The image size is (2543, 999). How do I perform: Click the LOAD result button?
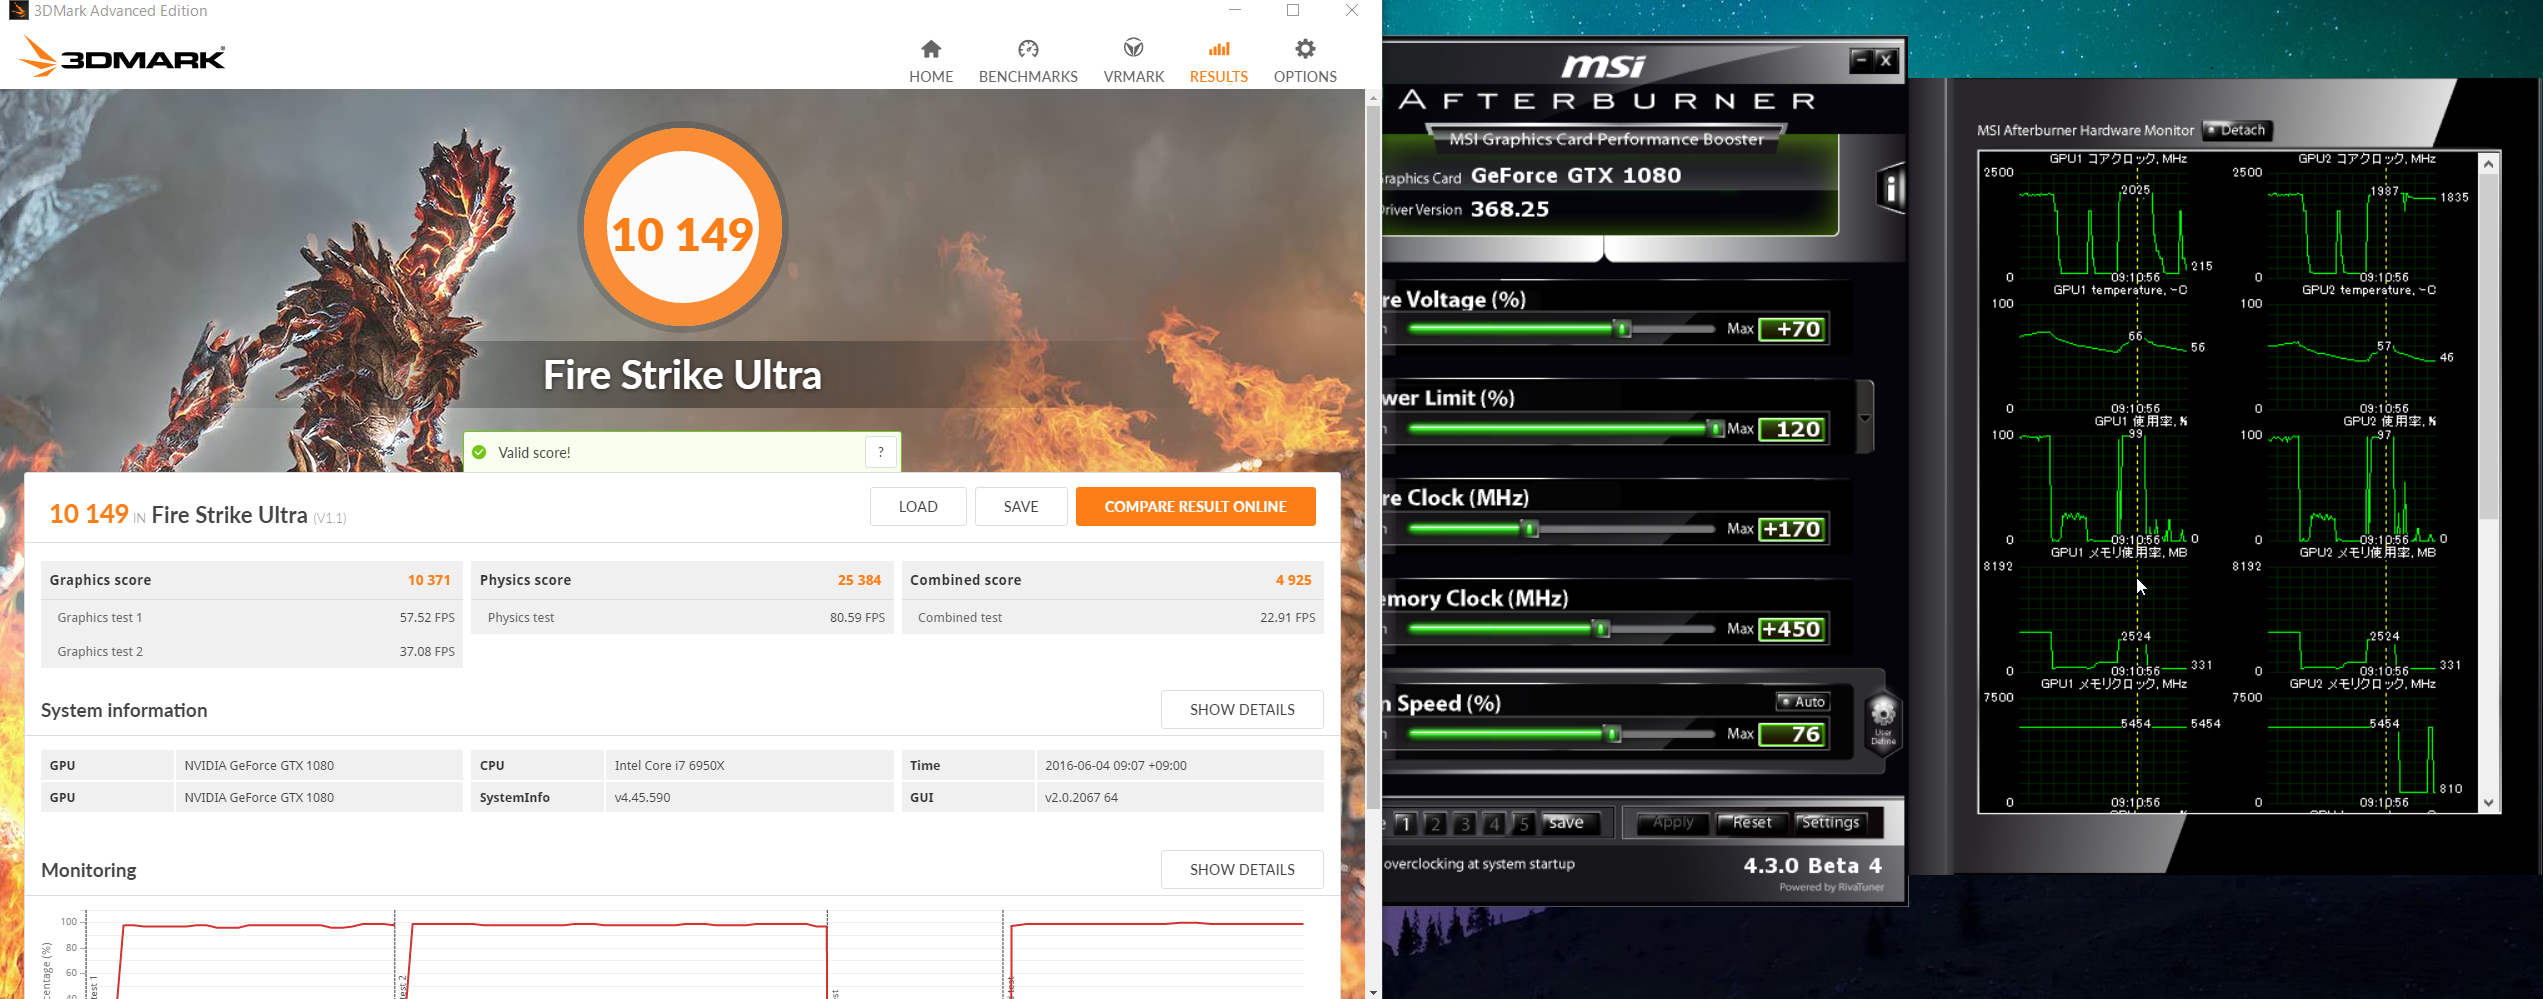click(918, 506)
